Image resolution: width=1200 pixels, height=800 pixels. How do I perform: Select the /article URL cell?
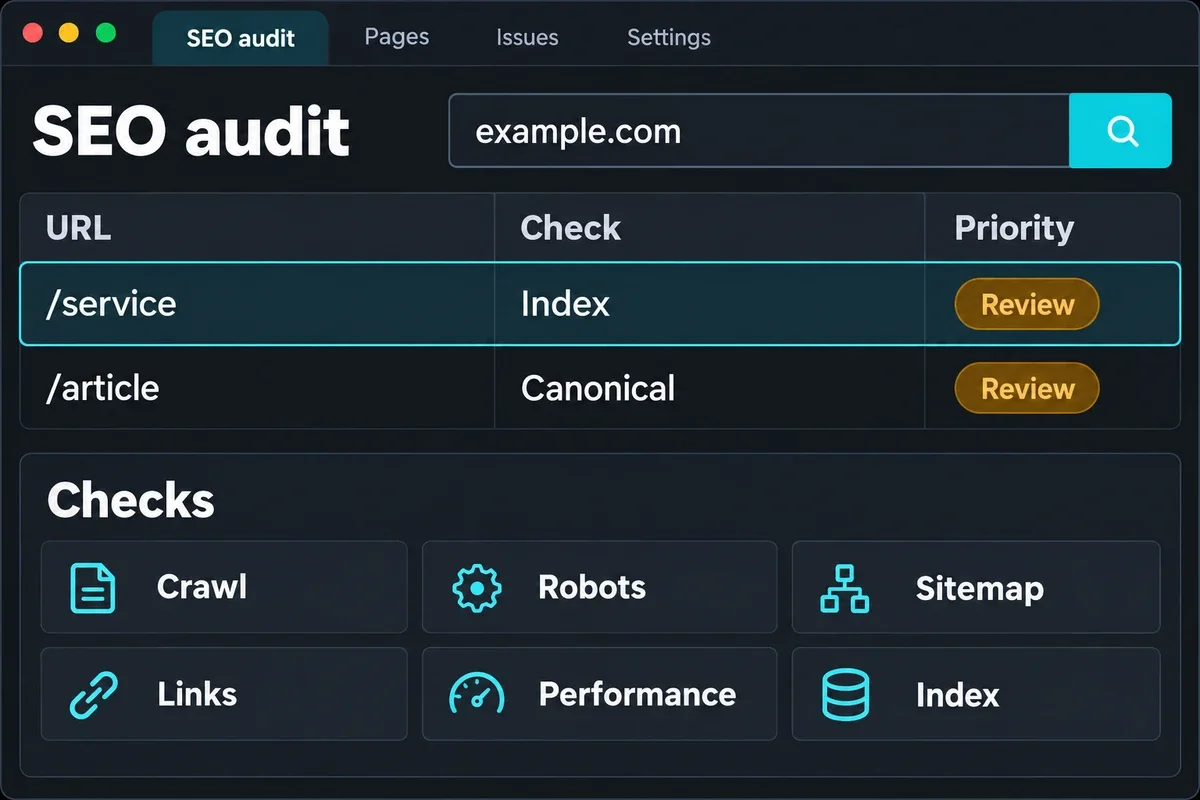point(258,388)
